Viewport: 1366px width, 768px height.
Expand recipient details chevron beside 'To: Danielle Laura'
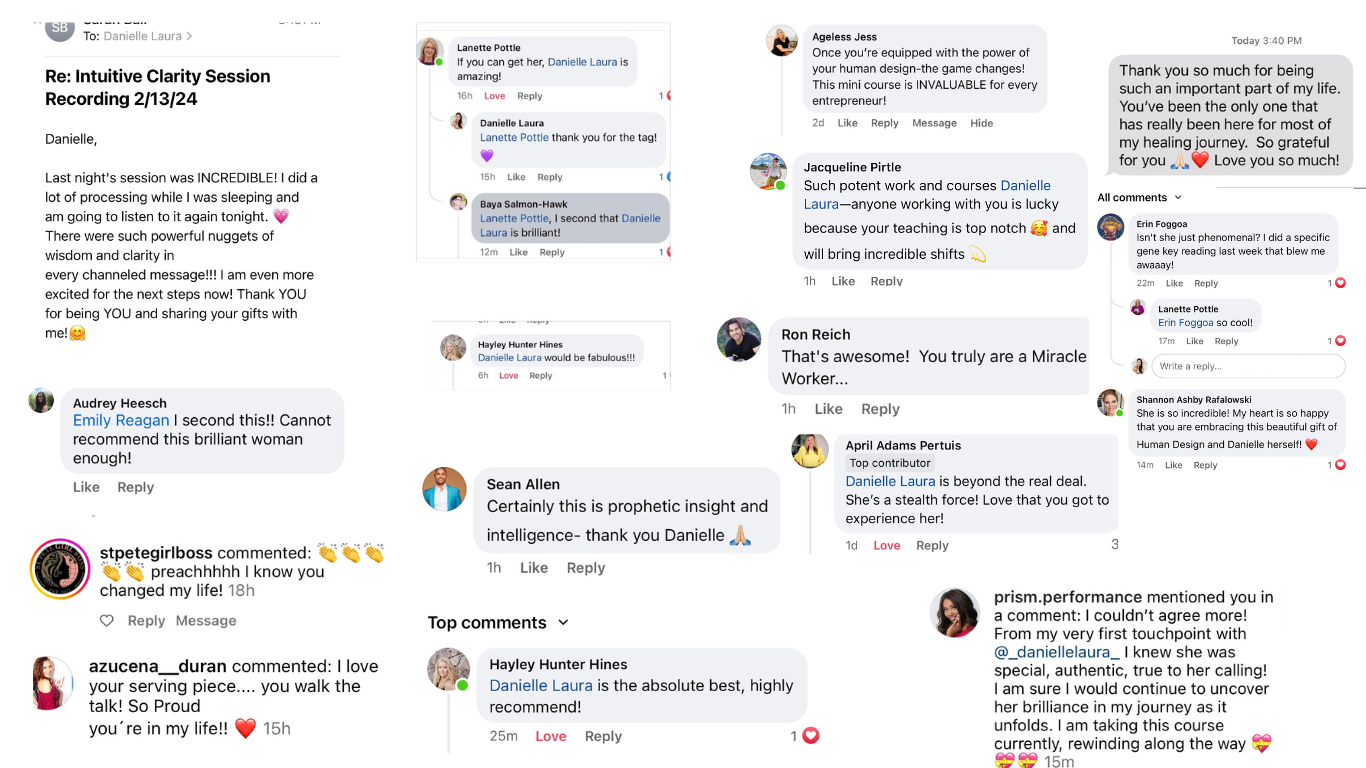[x=190, y=36]
